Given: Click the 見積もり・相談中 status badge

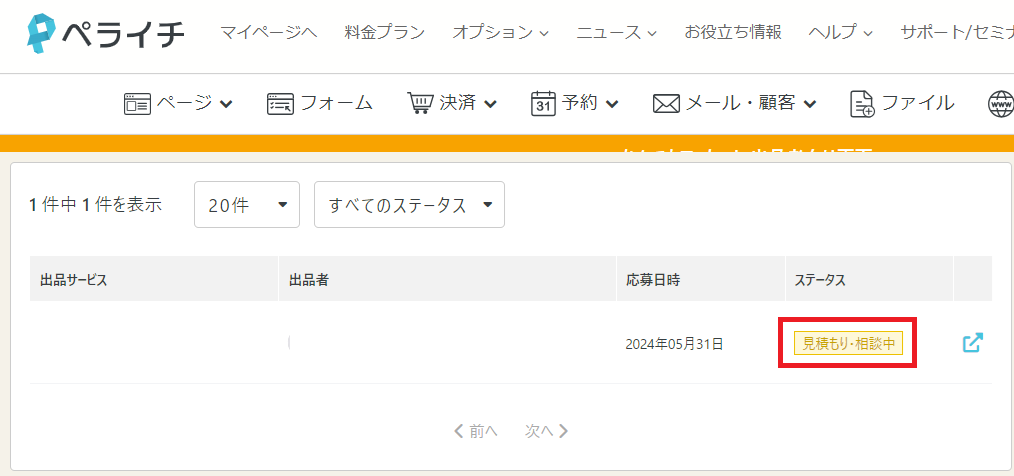Looking at the screenshot, I should click(848, 344).
